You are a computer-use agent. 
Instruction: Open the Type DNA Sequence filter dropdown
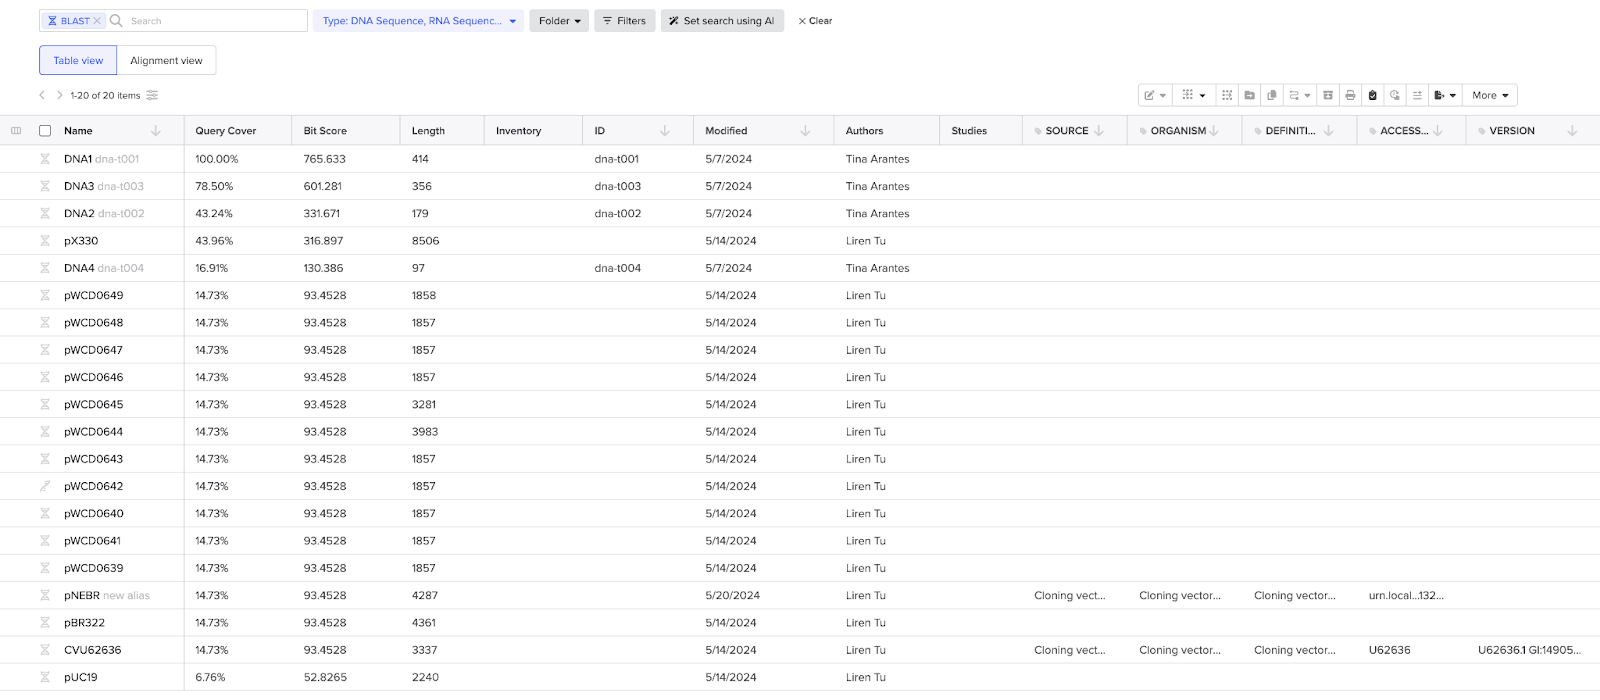418,21
